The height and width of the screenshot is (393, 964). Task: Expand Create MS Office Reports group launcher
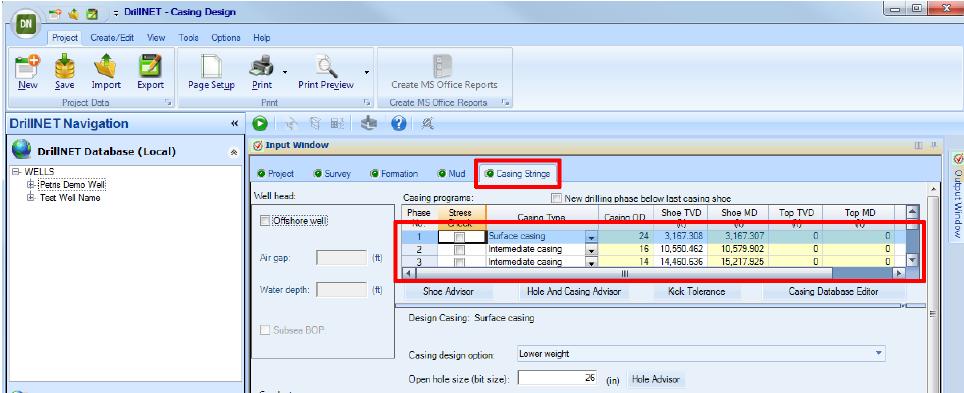tap(506, 103)
